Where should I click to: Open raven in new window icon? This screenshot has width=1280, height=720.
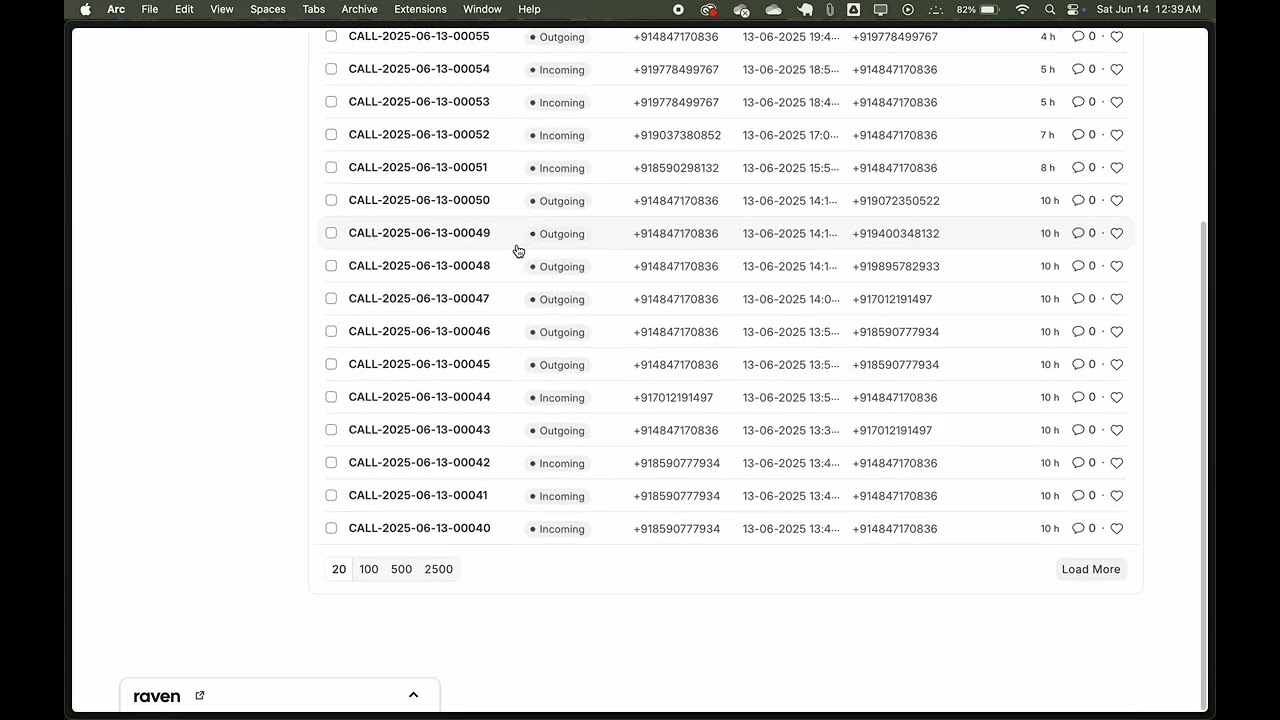point(200,695)
